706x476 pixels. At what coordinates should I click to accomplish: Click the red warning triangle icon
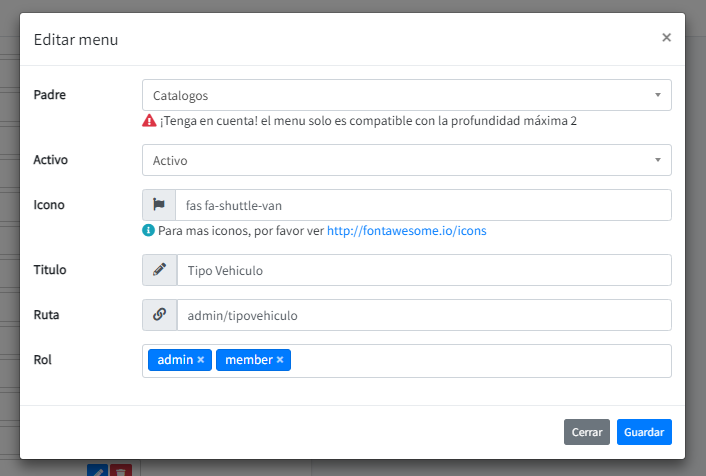click(x=149, y=121)
